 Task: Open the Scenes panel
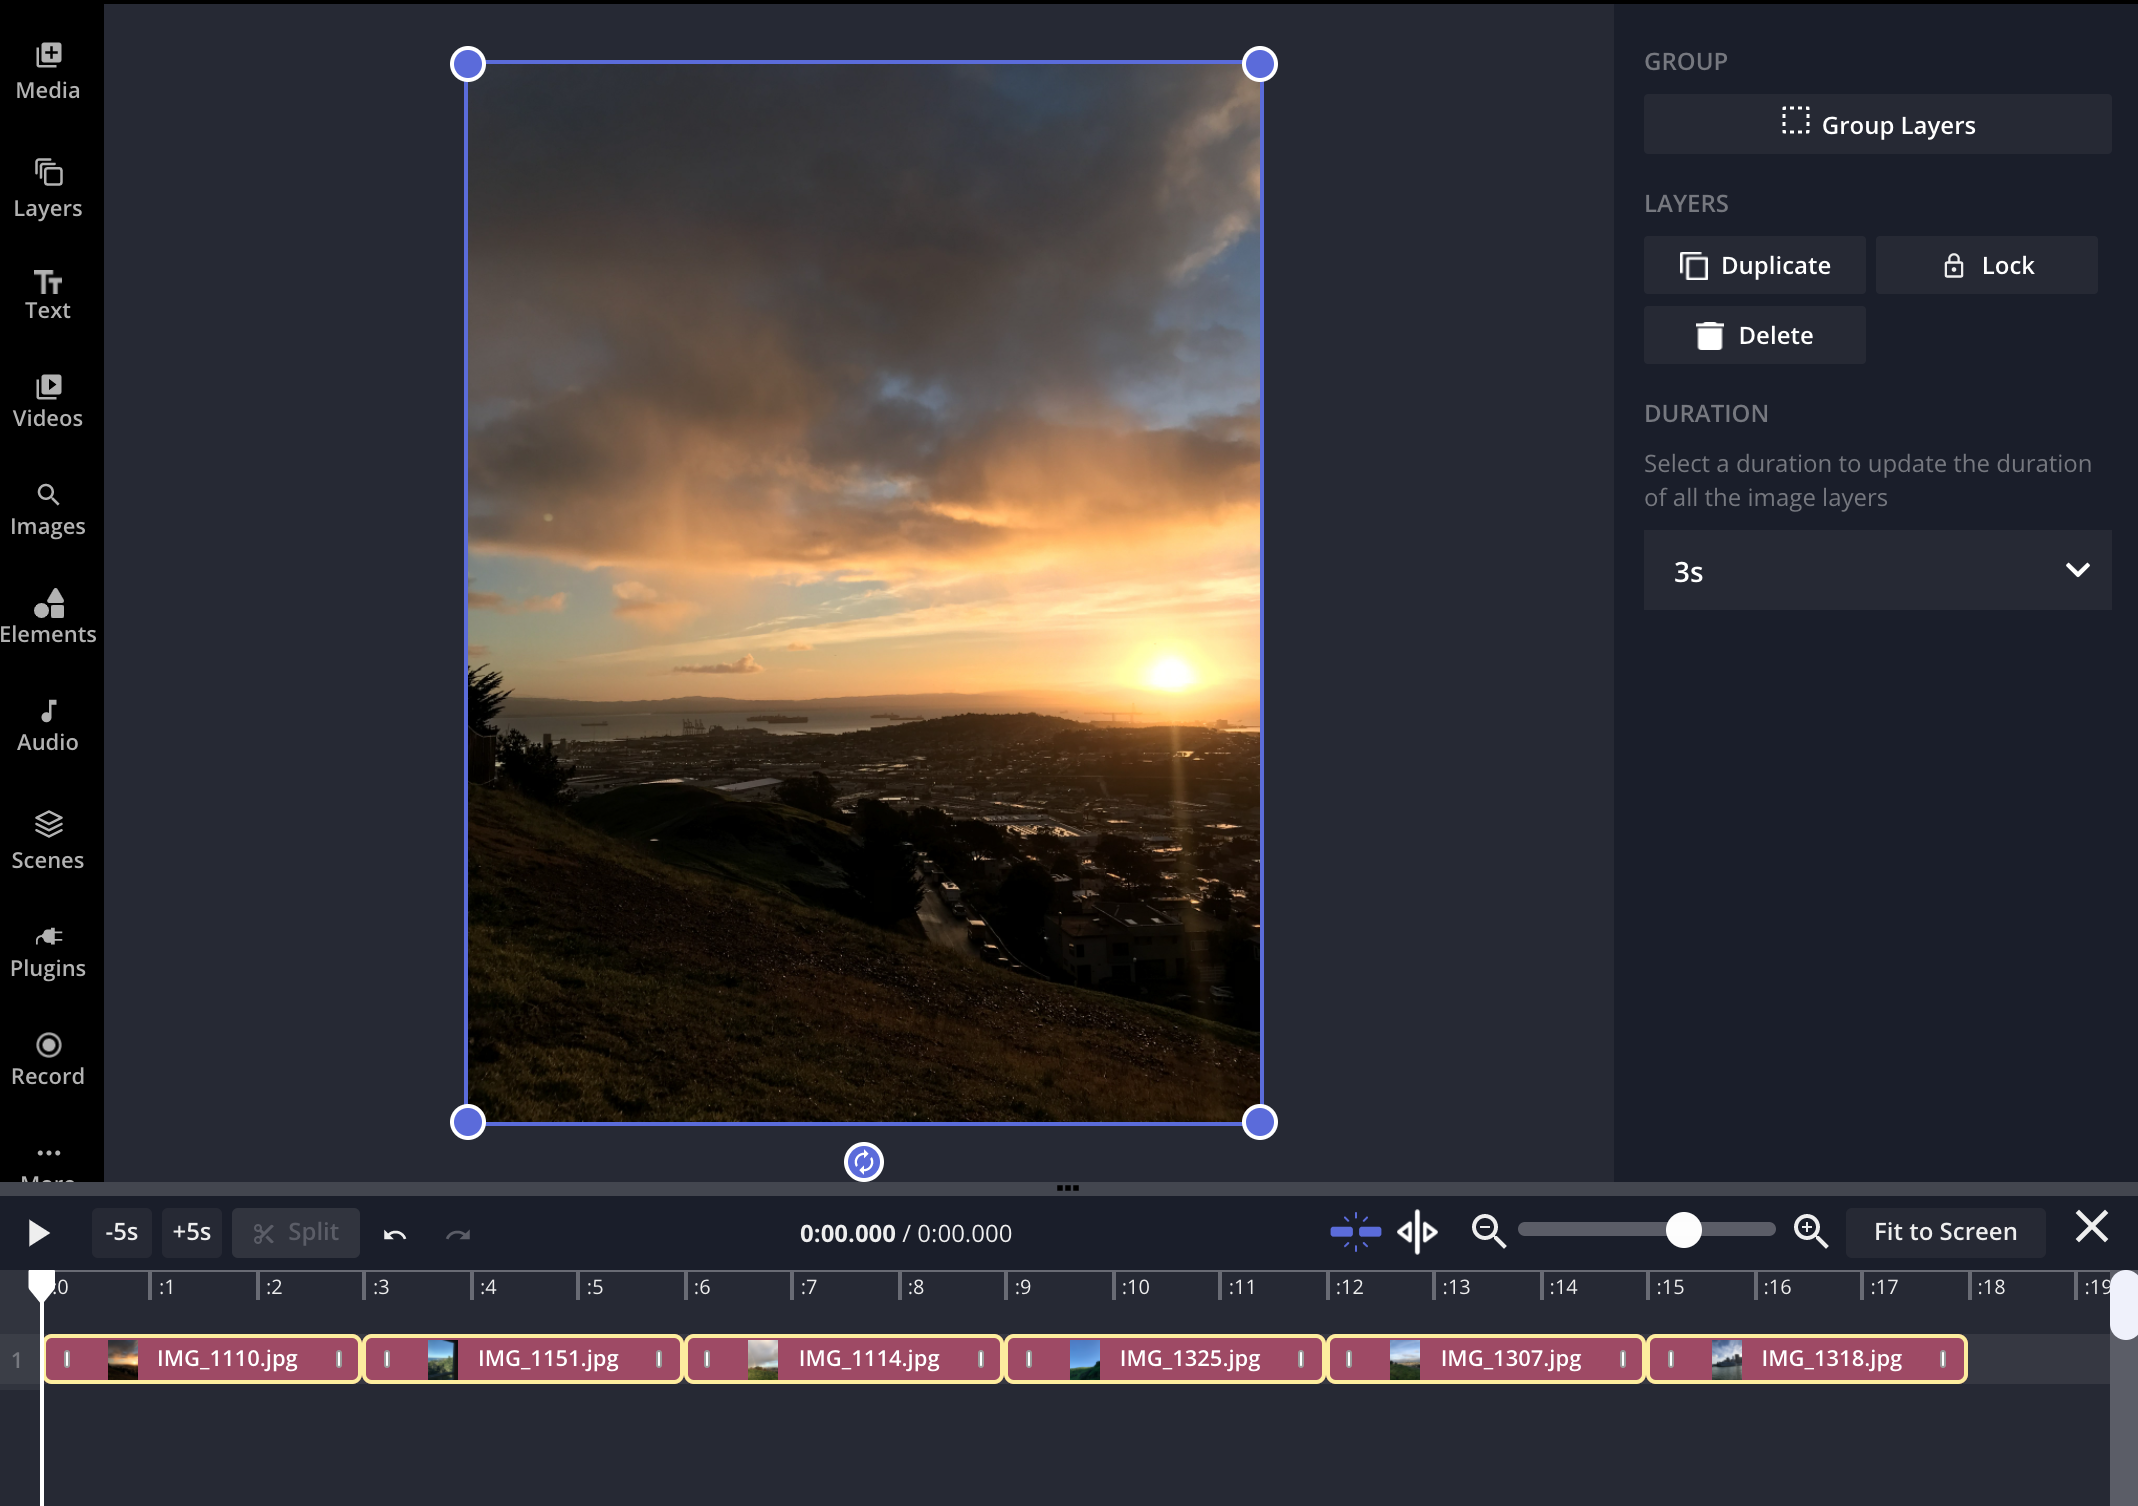[x=48, y=840]
